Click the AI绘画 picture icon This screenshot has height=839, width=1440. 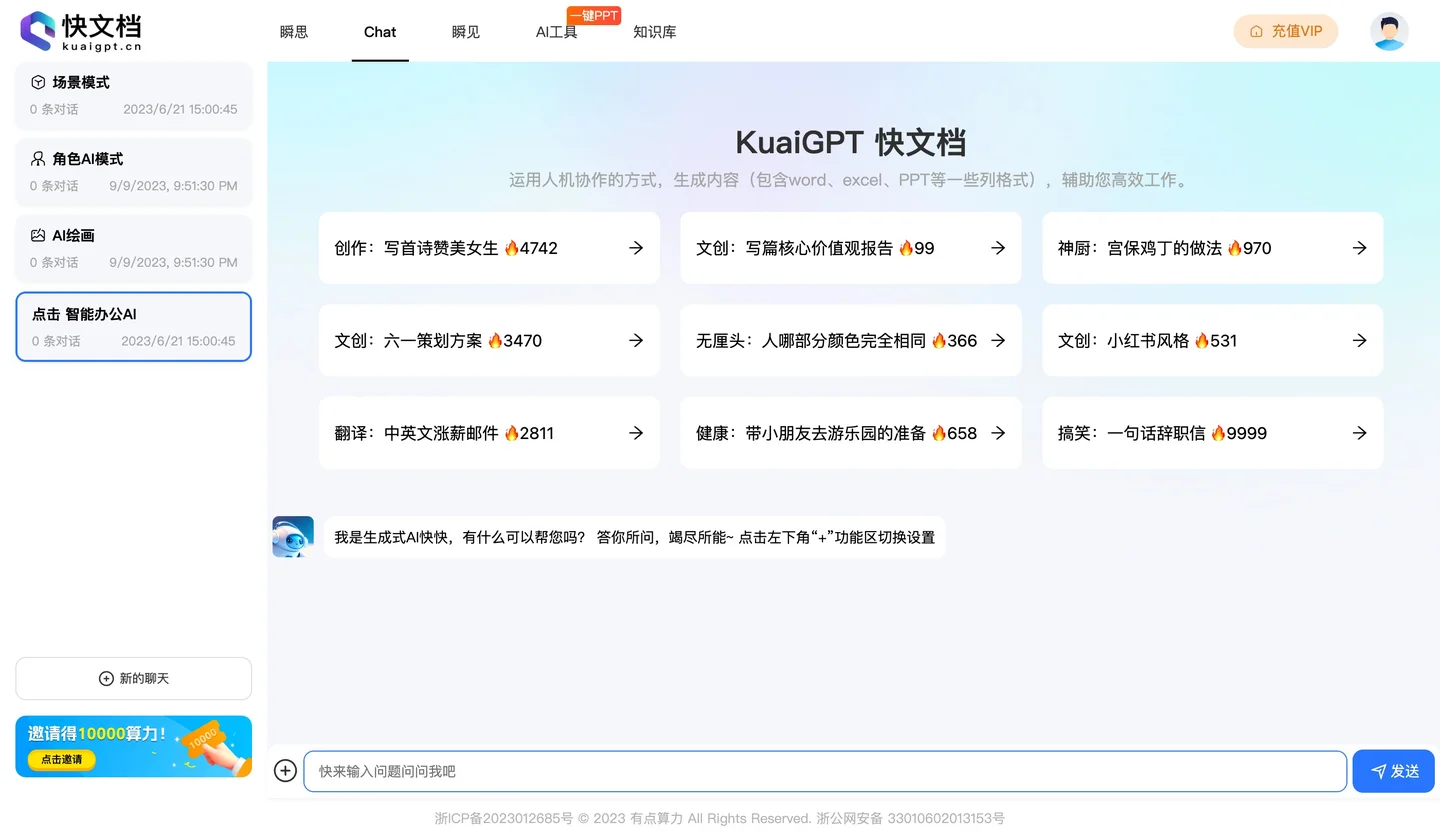click(x=38, y=235)
